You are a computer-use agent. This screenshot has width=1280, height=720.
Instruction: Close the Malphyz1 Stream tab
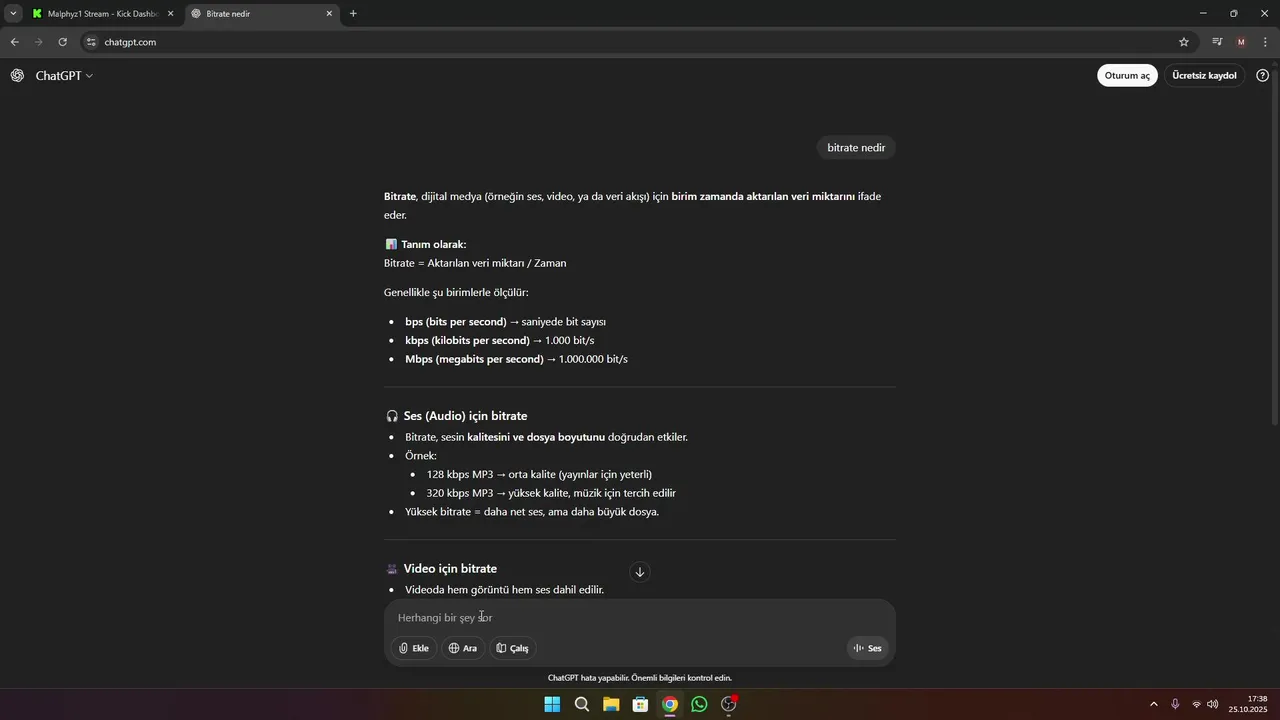[170, 14]
